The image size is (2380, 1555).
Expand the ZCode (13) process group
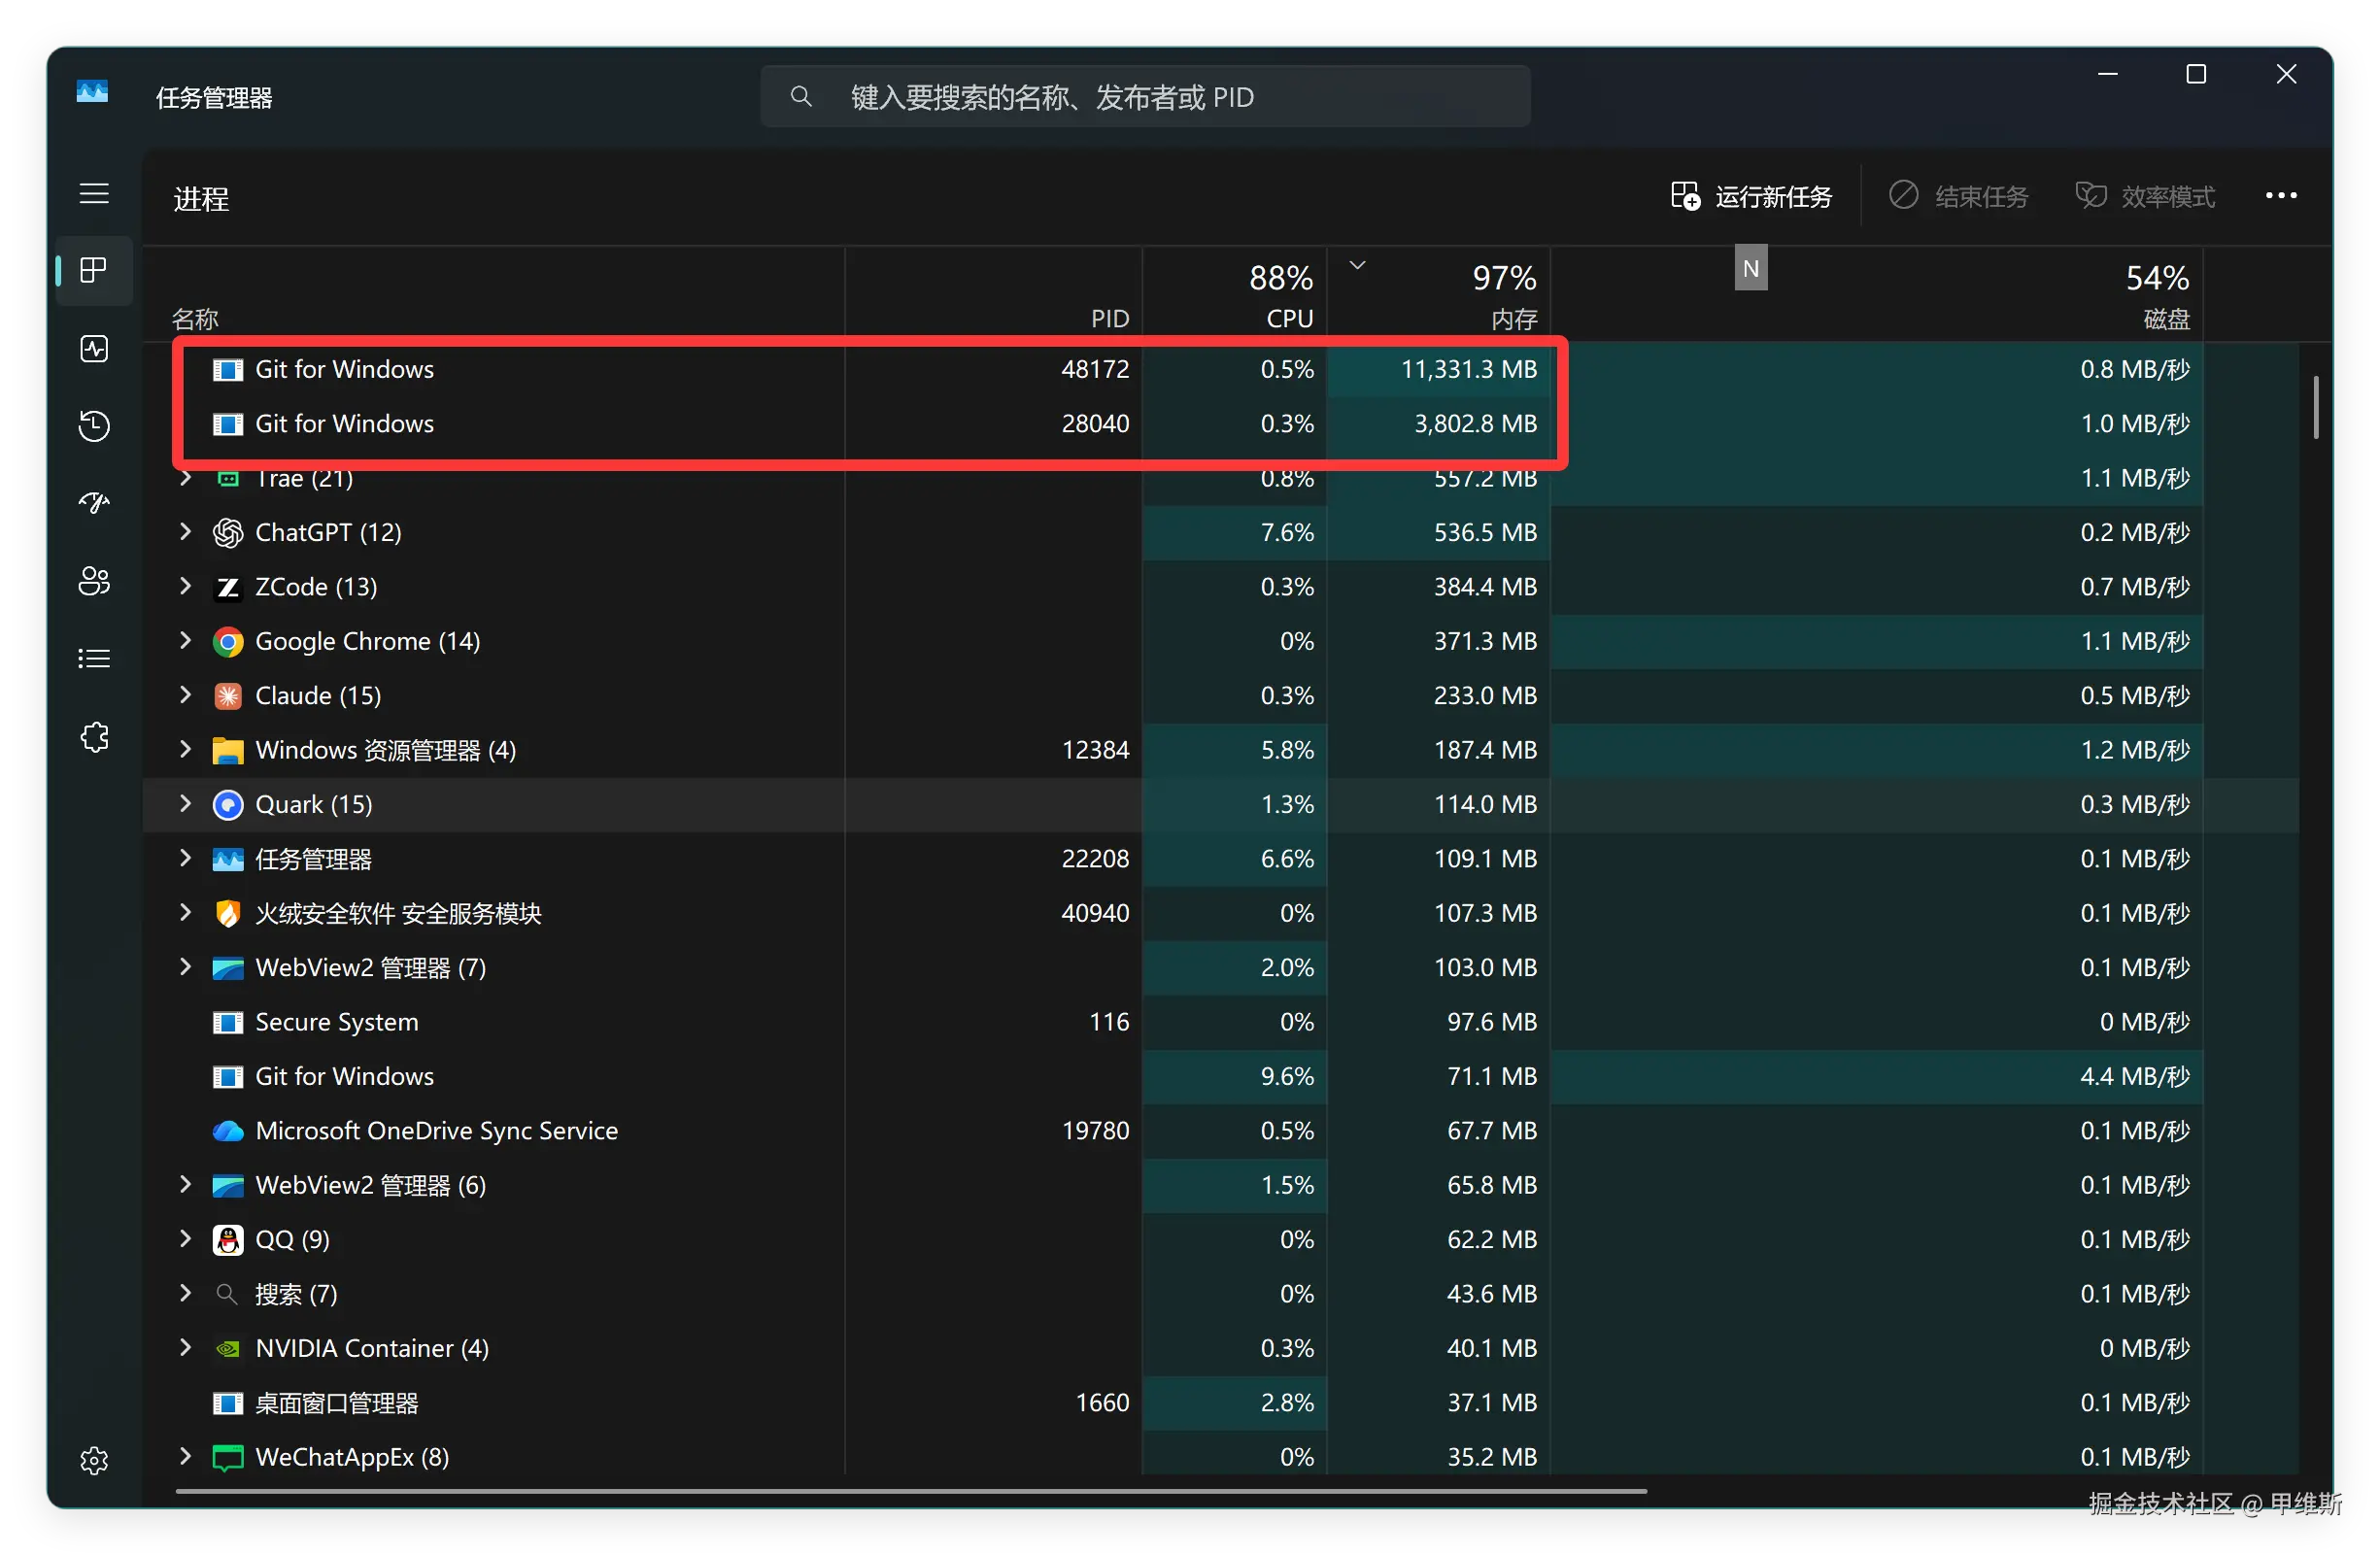point(185,586)
